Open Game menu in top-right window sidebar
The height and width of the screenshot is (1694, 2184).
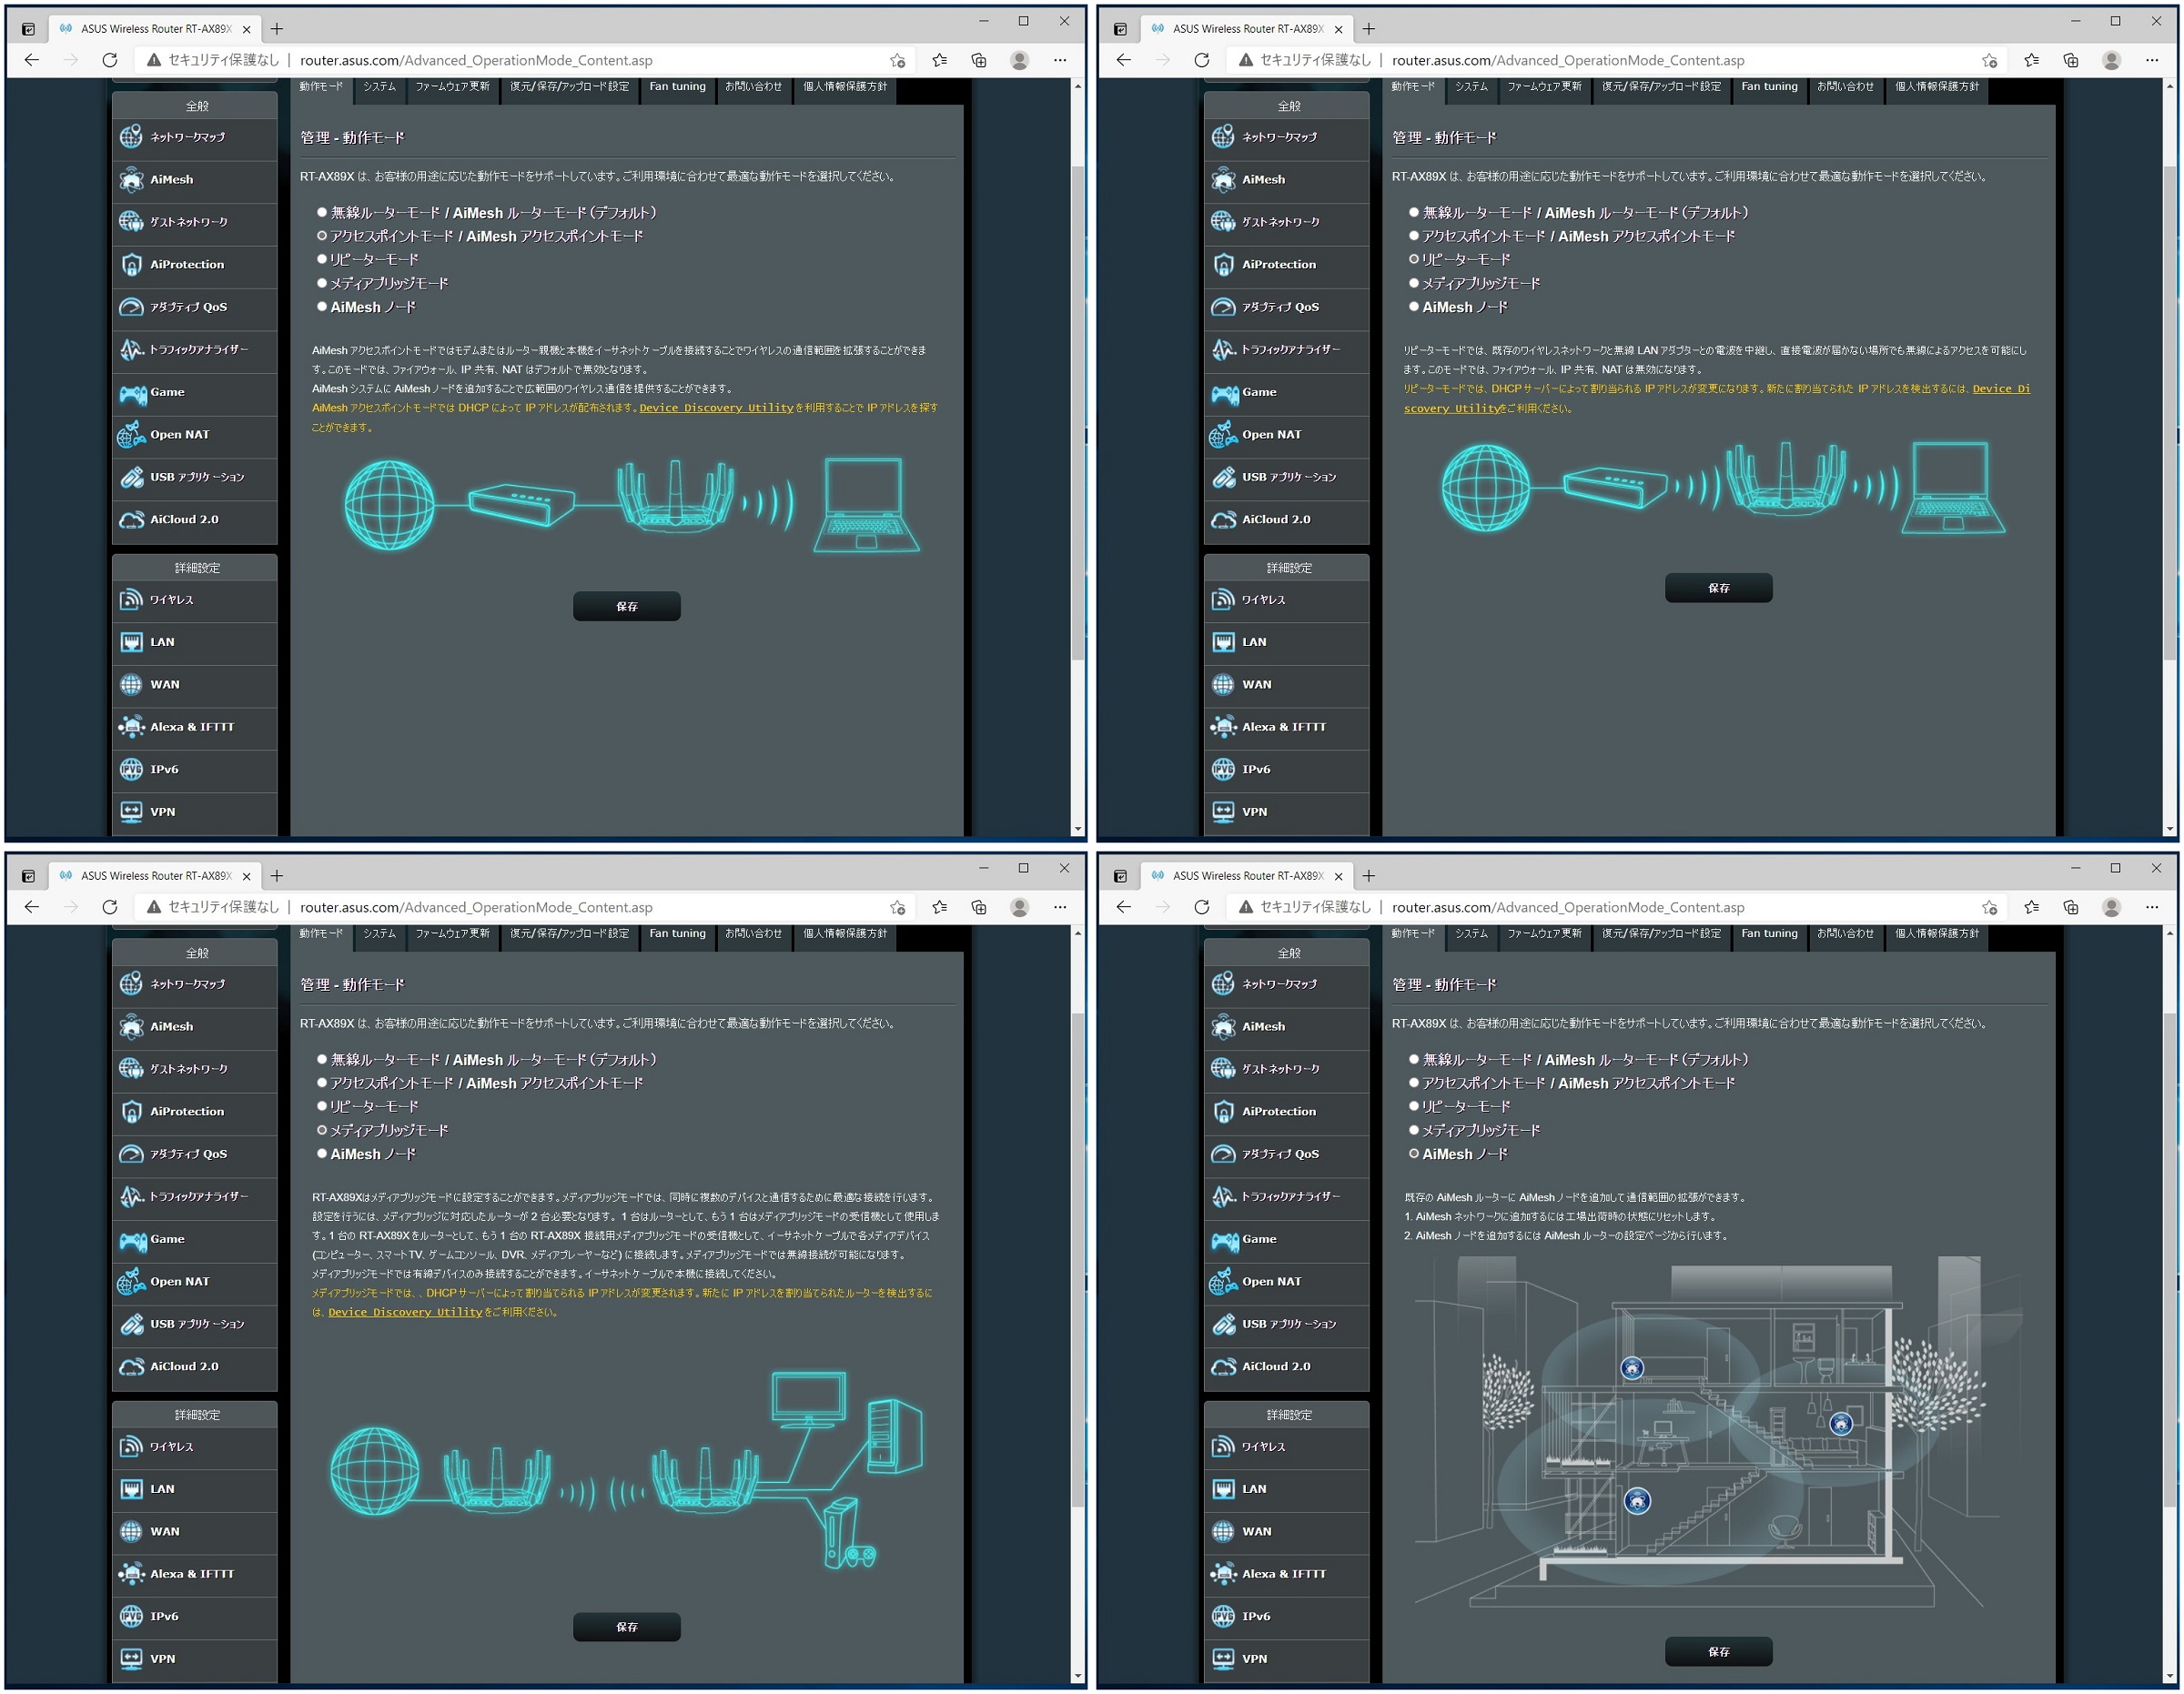pos(1287,392)
